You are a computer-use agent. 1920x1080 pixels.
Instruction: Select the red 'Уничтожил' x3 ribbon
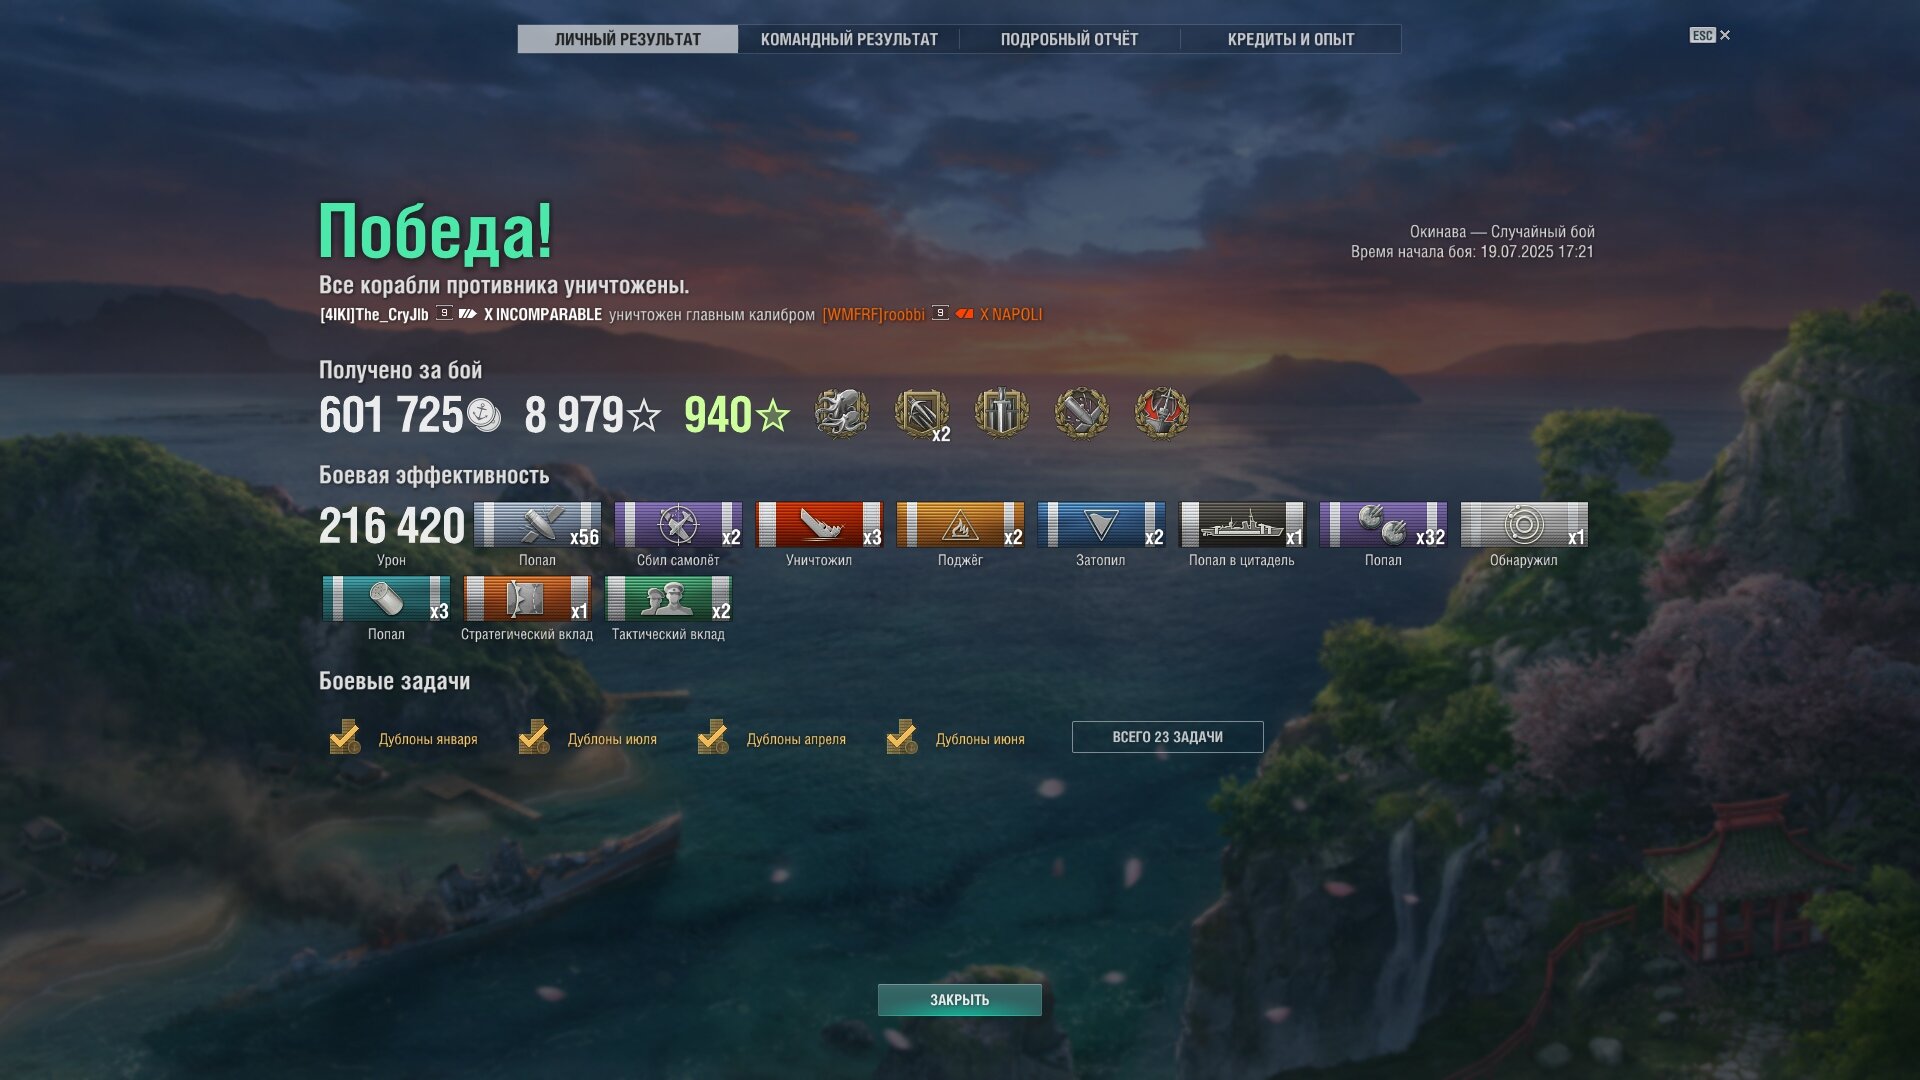click(819, 525)
